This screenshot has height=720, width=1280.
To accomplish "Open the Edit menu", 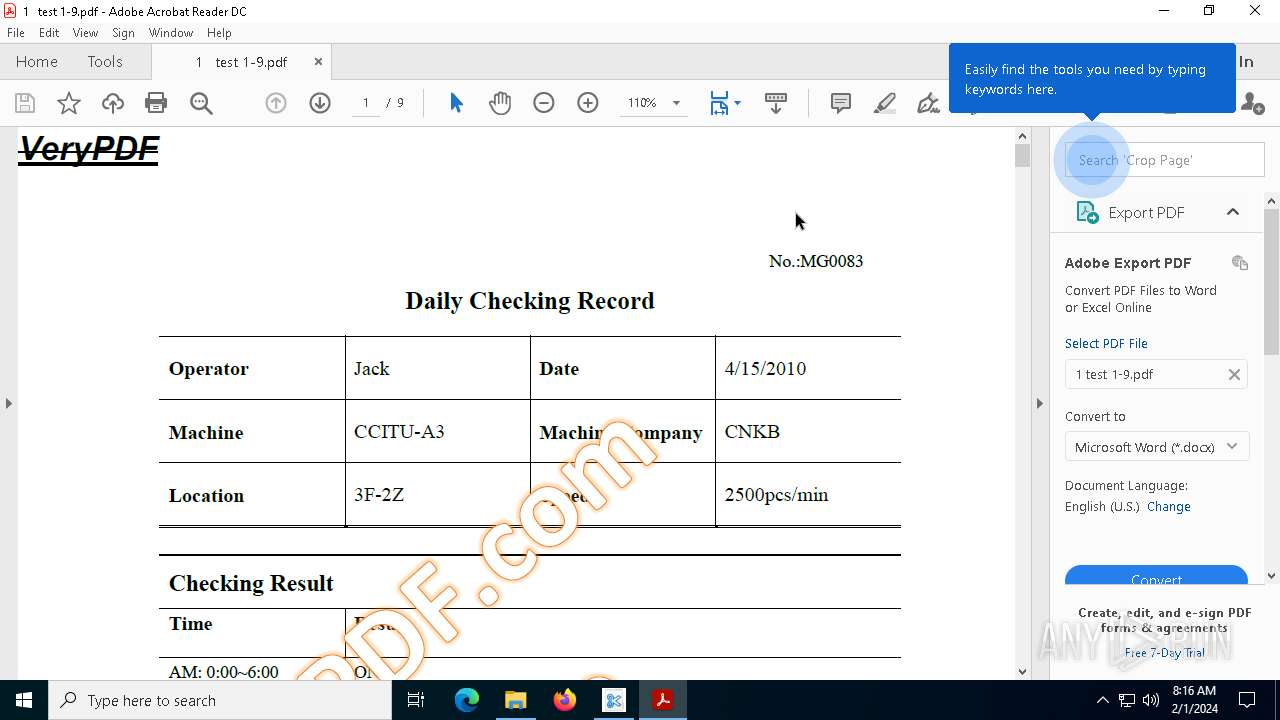I will [x=49, y=33].
